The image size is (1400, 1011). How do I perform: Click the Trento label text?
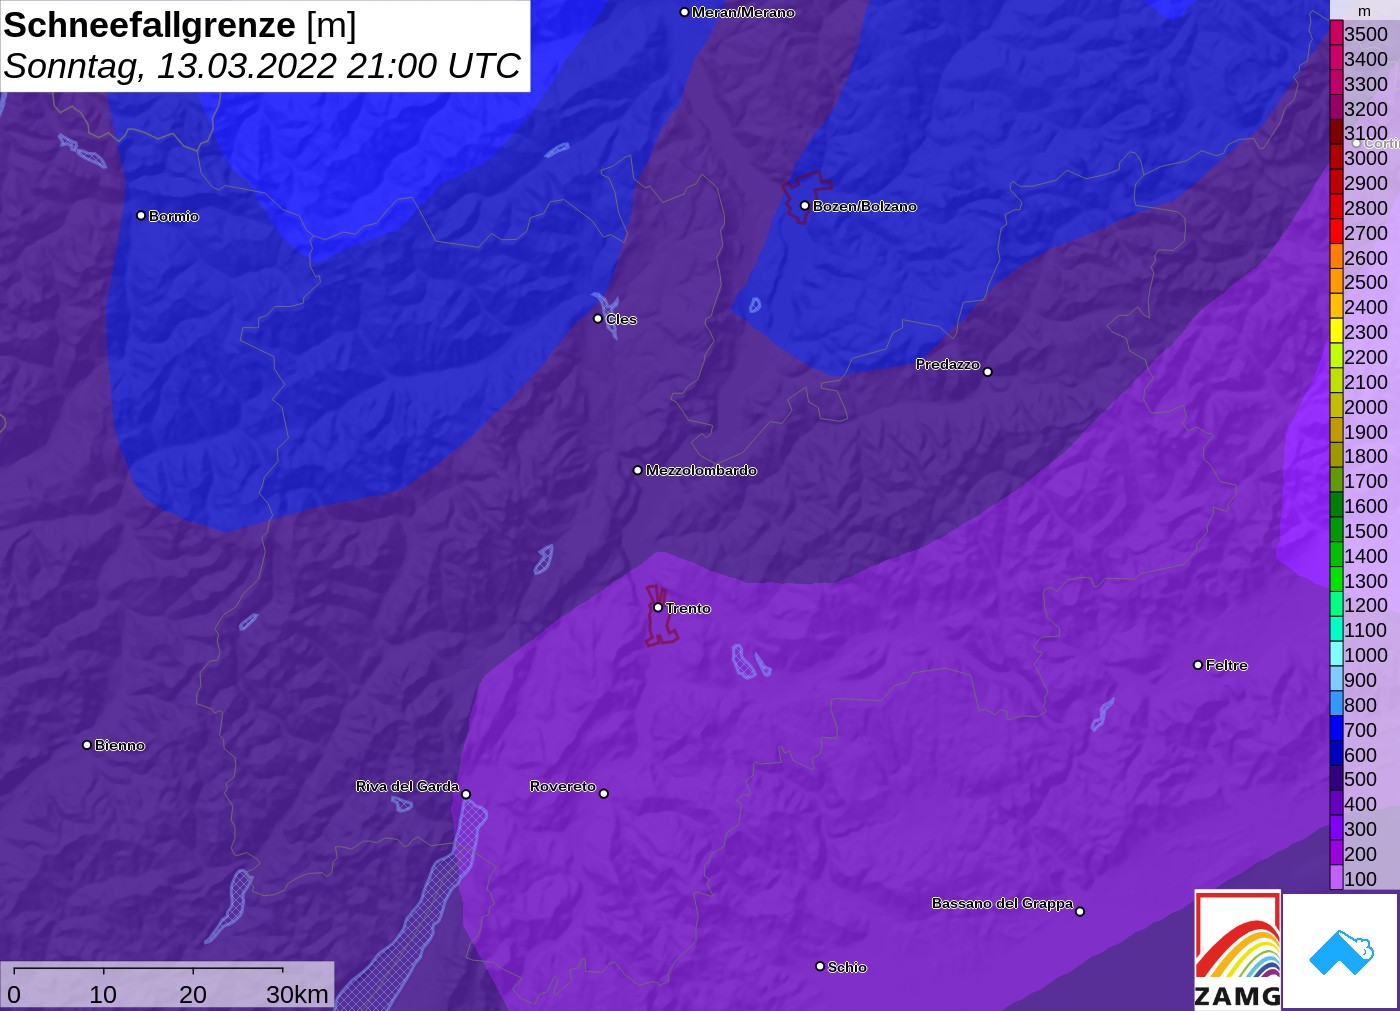point(688,608)
